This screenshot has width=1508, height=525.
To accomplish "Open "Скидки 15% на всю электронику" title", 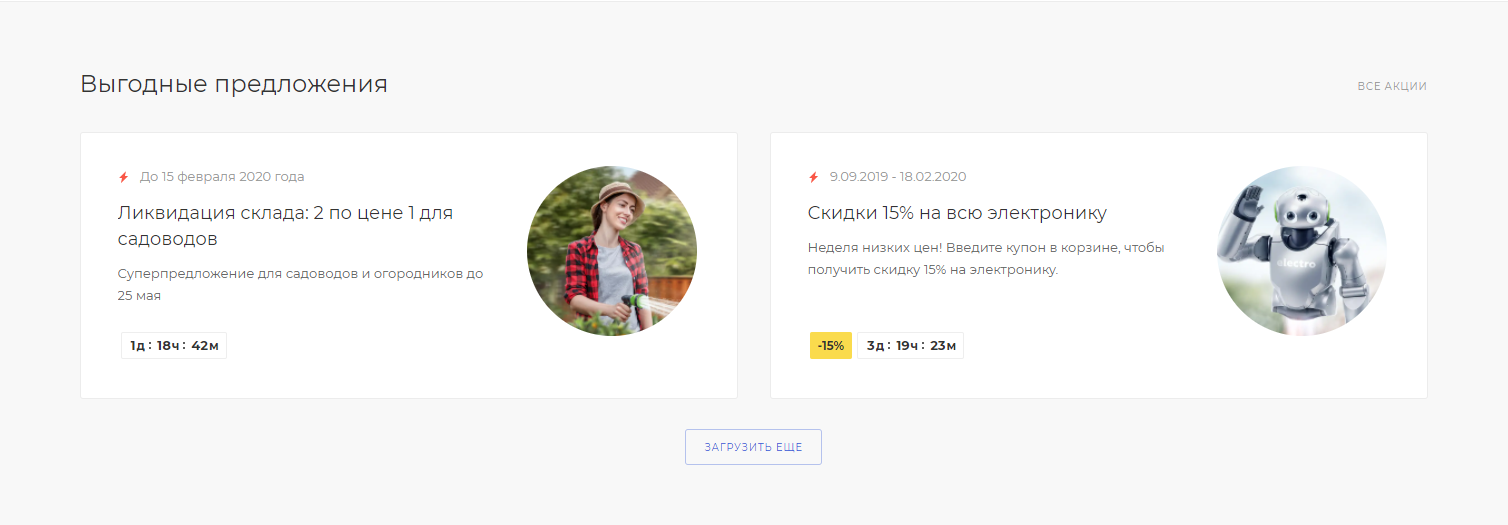I will (x=957, y=213).
